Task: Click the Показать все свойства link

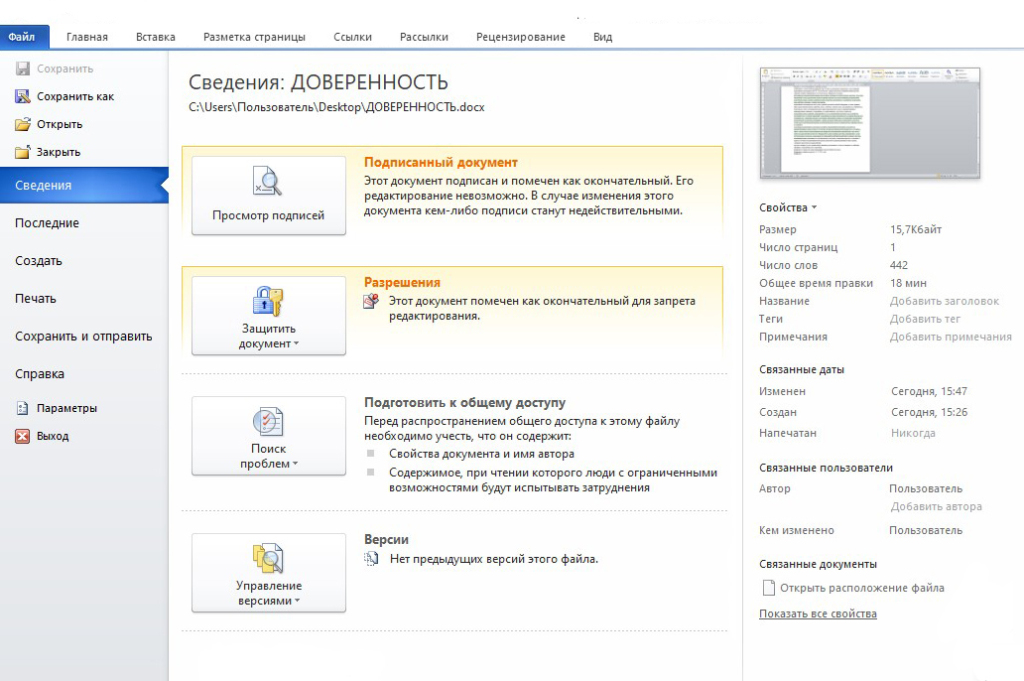Action: click(817, 614)
